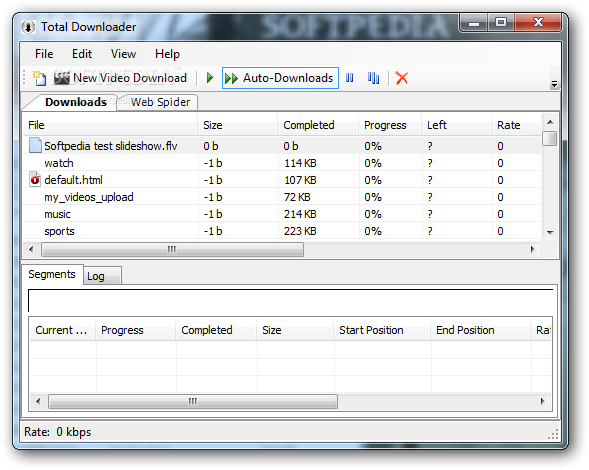Click the red default.html file icon
The height and width of the screenshot is (470, 589).
click(x=35, y=180)
